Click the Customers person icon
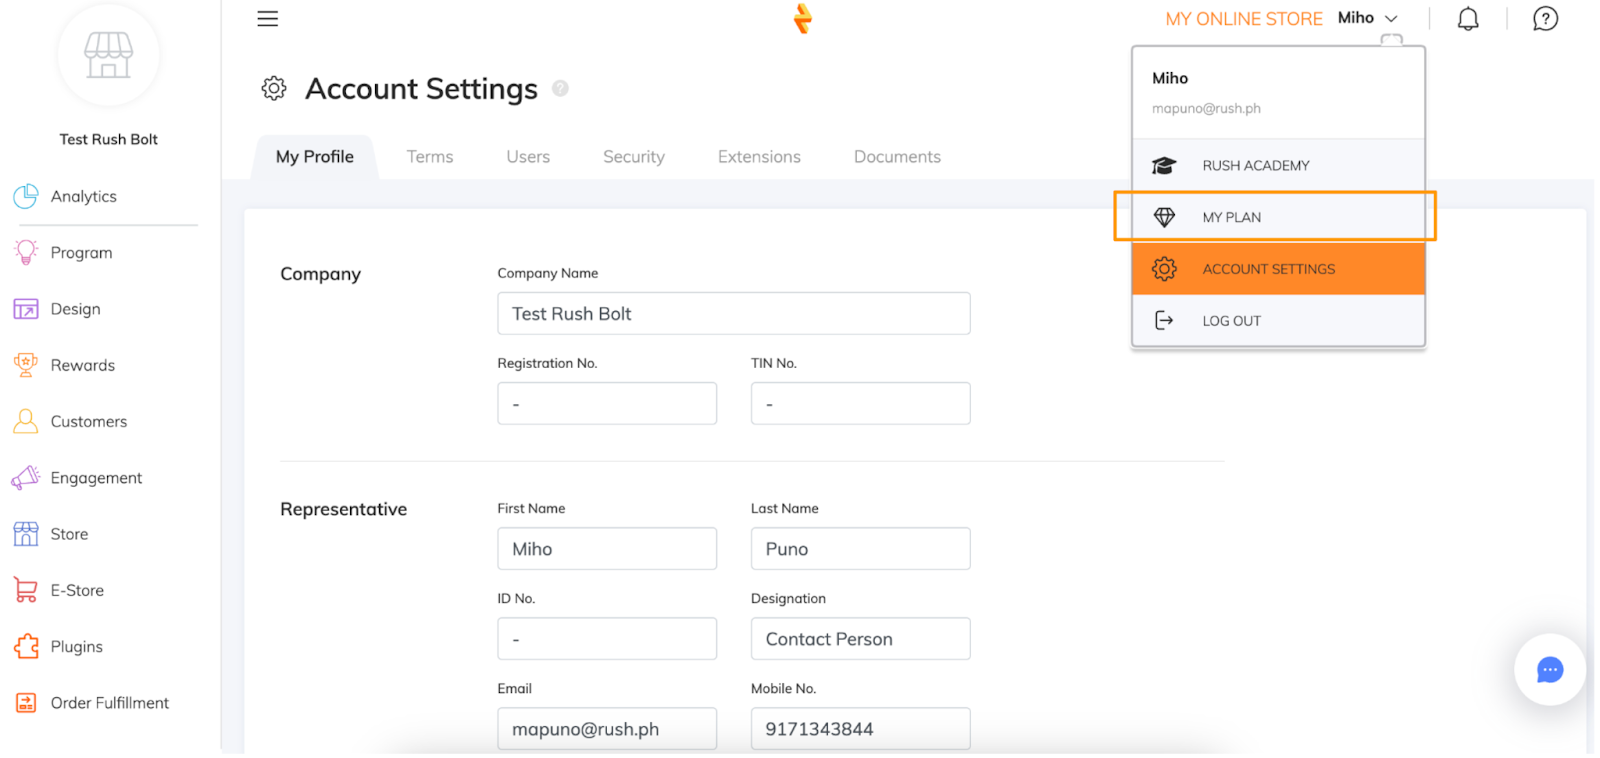 pos(26,421)
